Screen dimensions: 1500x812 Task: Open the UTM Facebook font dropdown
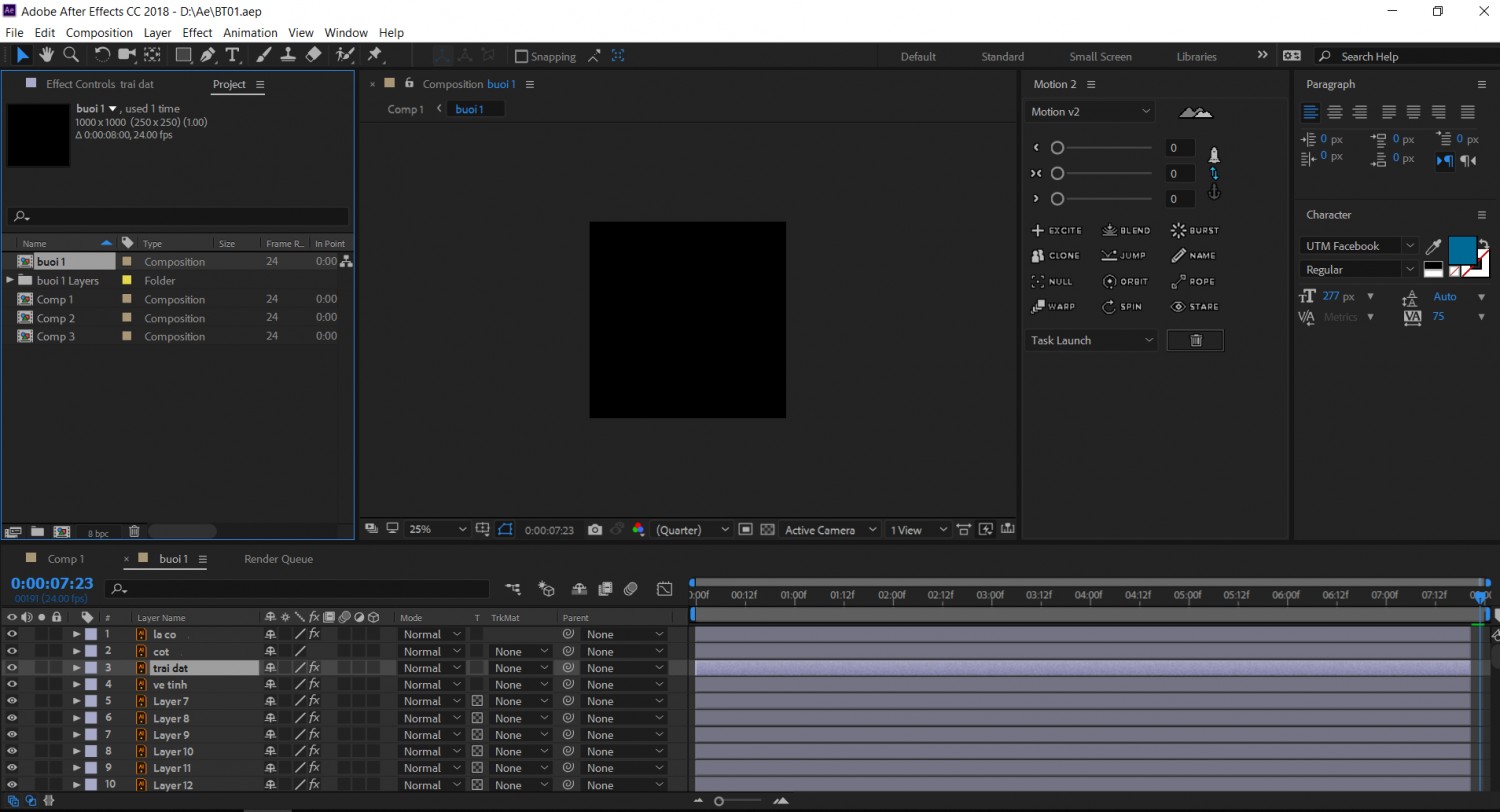[1359, 246]
